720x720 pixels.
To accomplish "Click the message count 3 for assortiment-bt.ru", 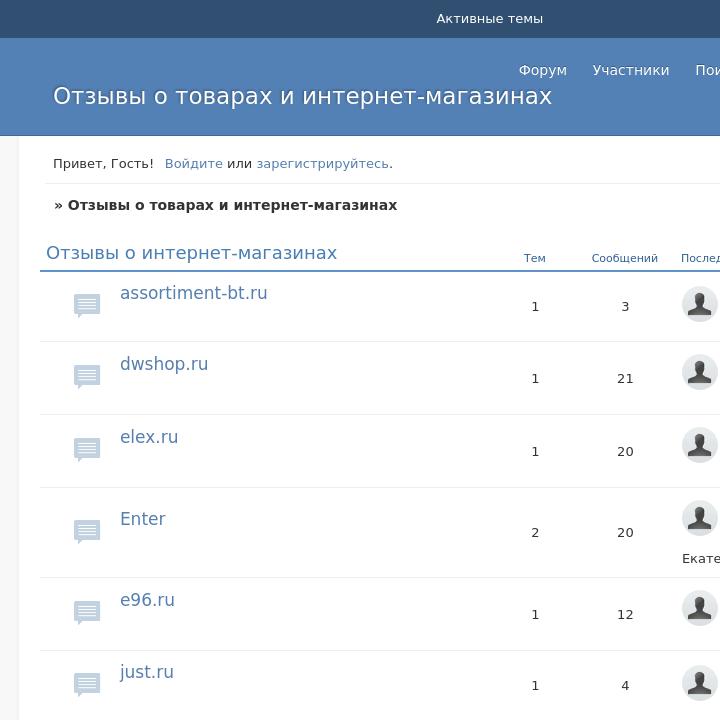I will point(625,307).
